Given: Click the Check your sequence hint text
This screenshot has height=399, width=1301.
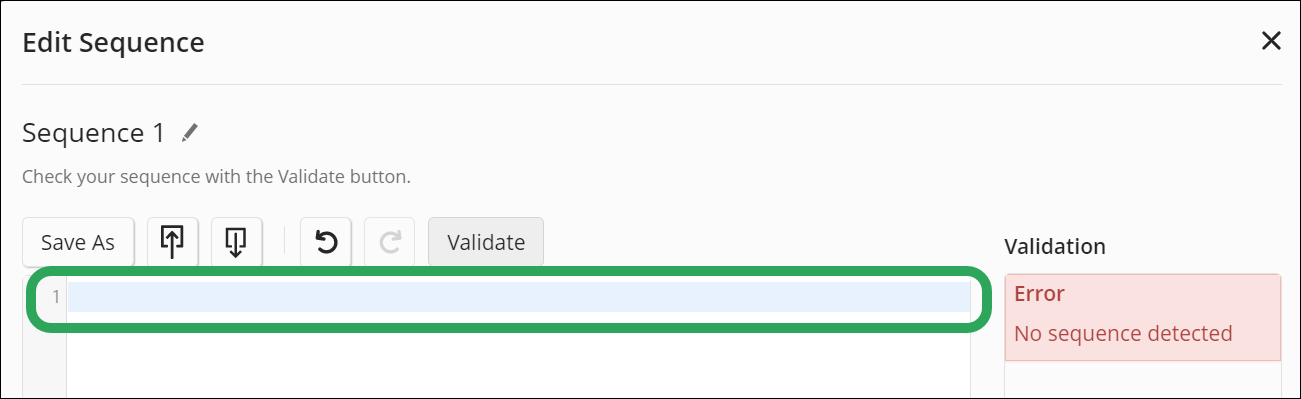Looking at the screenshot, I should (217, 177).
